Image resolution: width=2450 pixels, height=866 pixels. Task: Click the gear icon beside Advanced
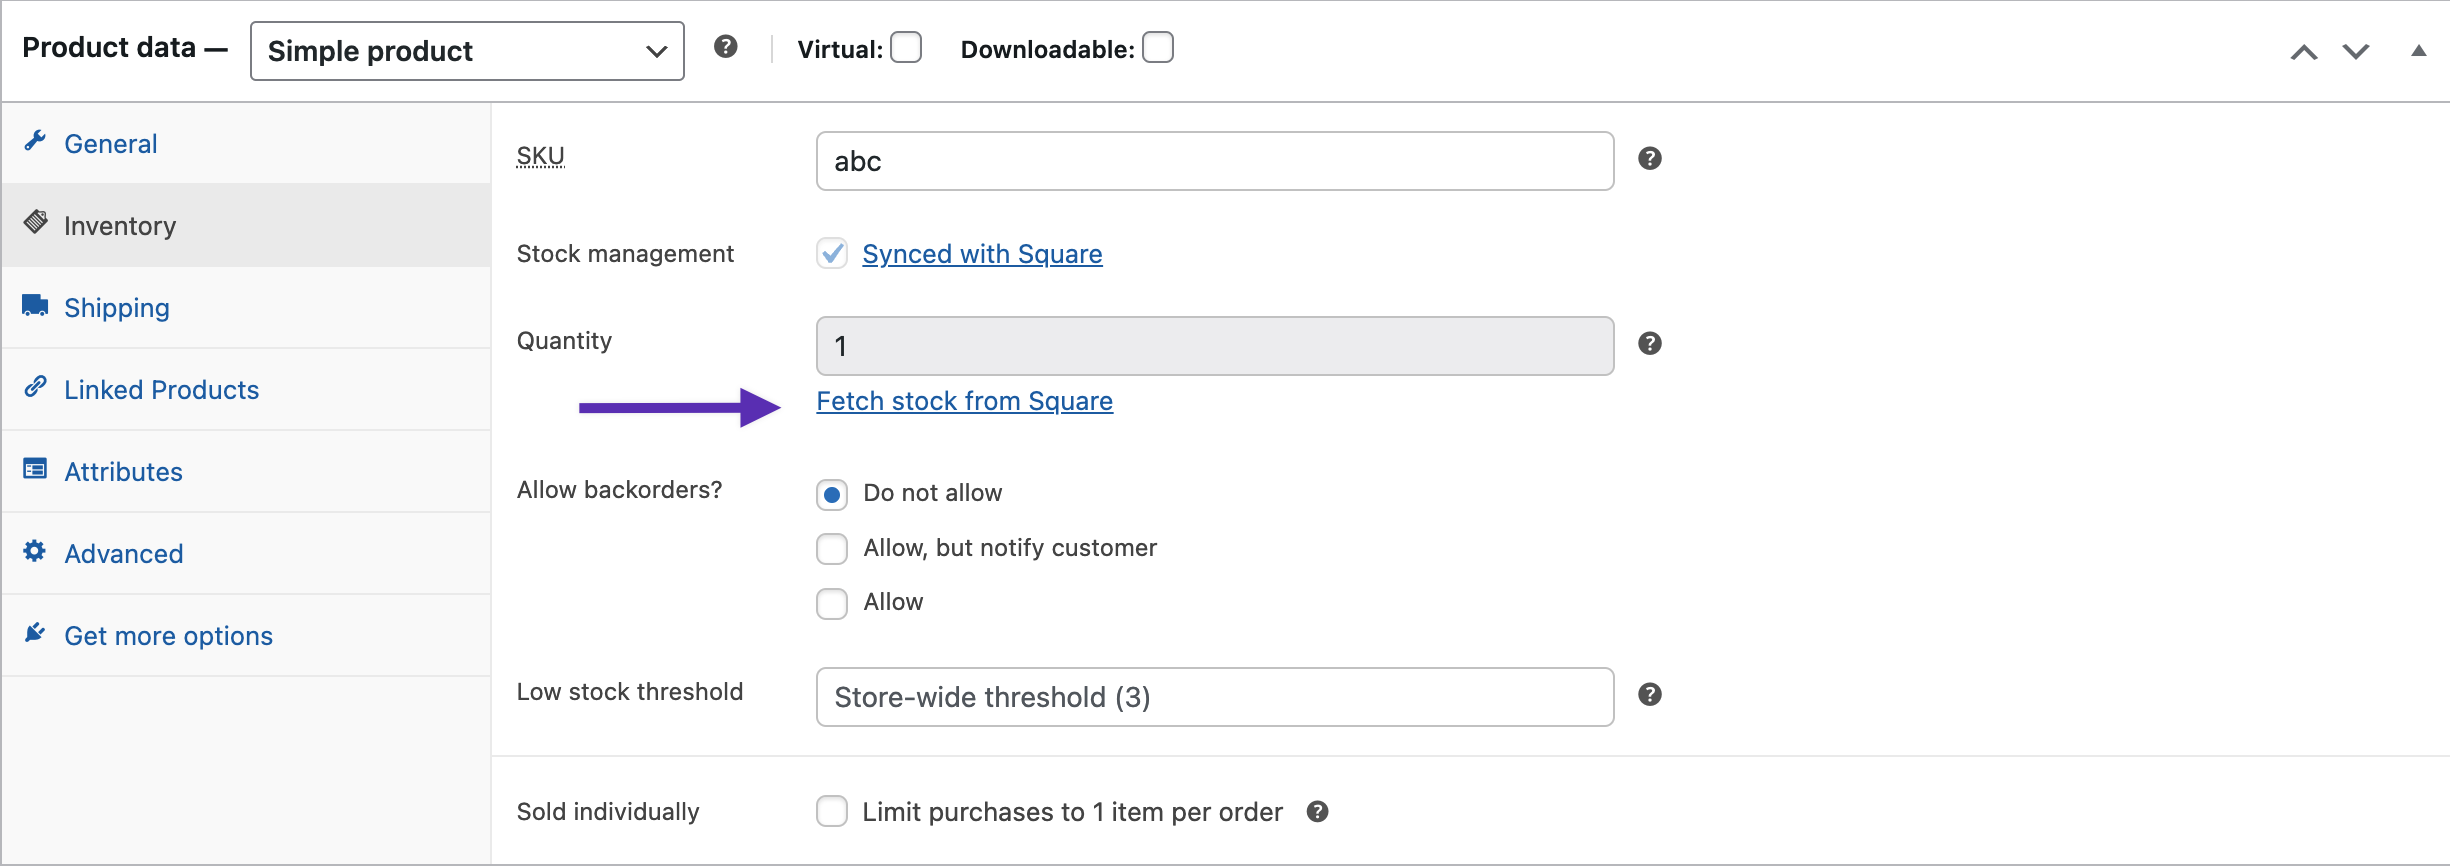pos(33,551)
